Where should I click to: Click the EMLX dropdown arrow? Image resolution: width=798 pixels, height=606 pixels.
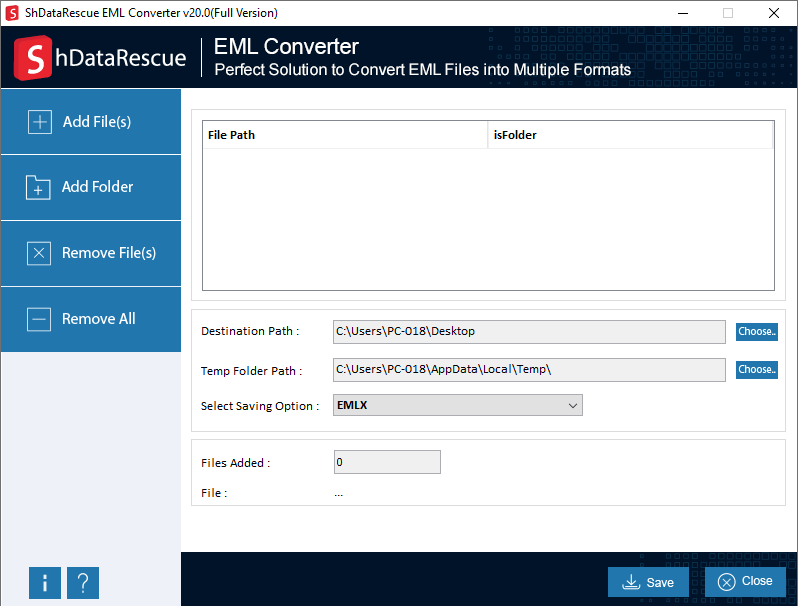(573, 405)
